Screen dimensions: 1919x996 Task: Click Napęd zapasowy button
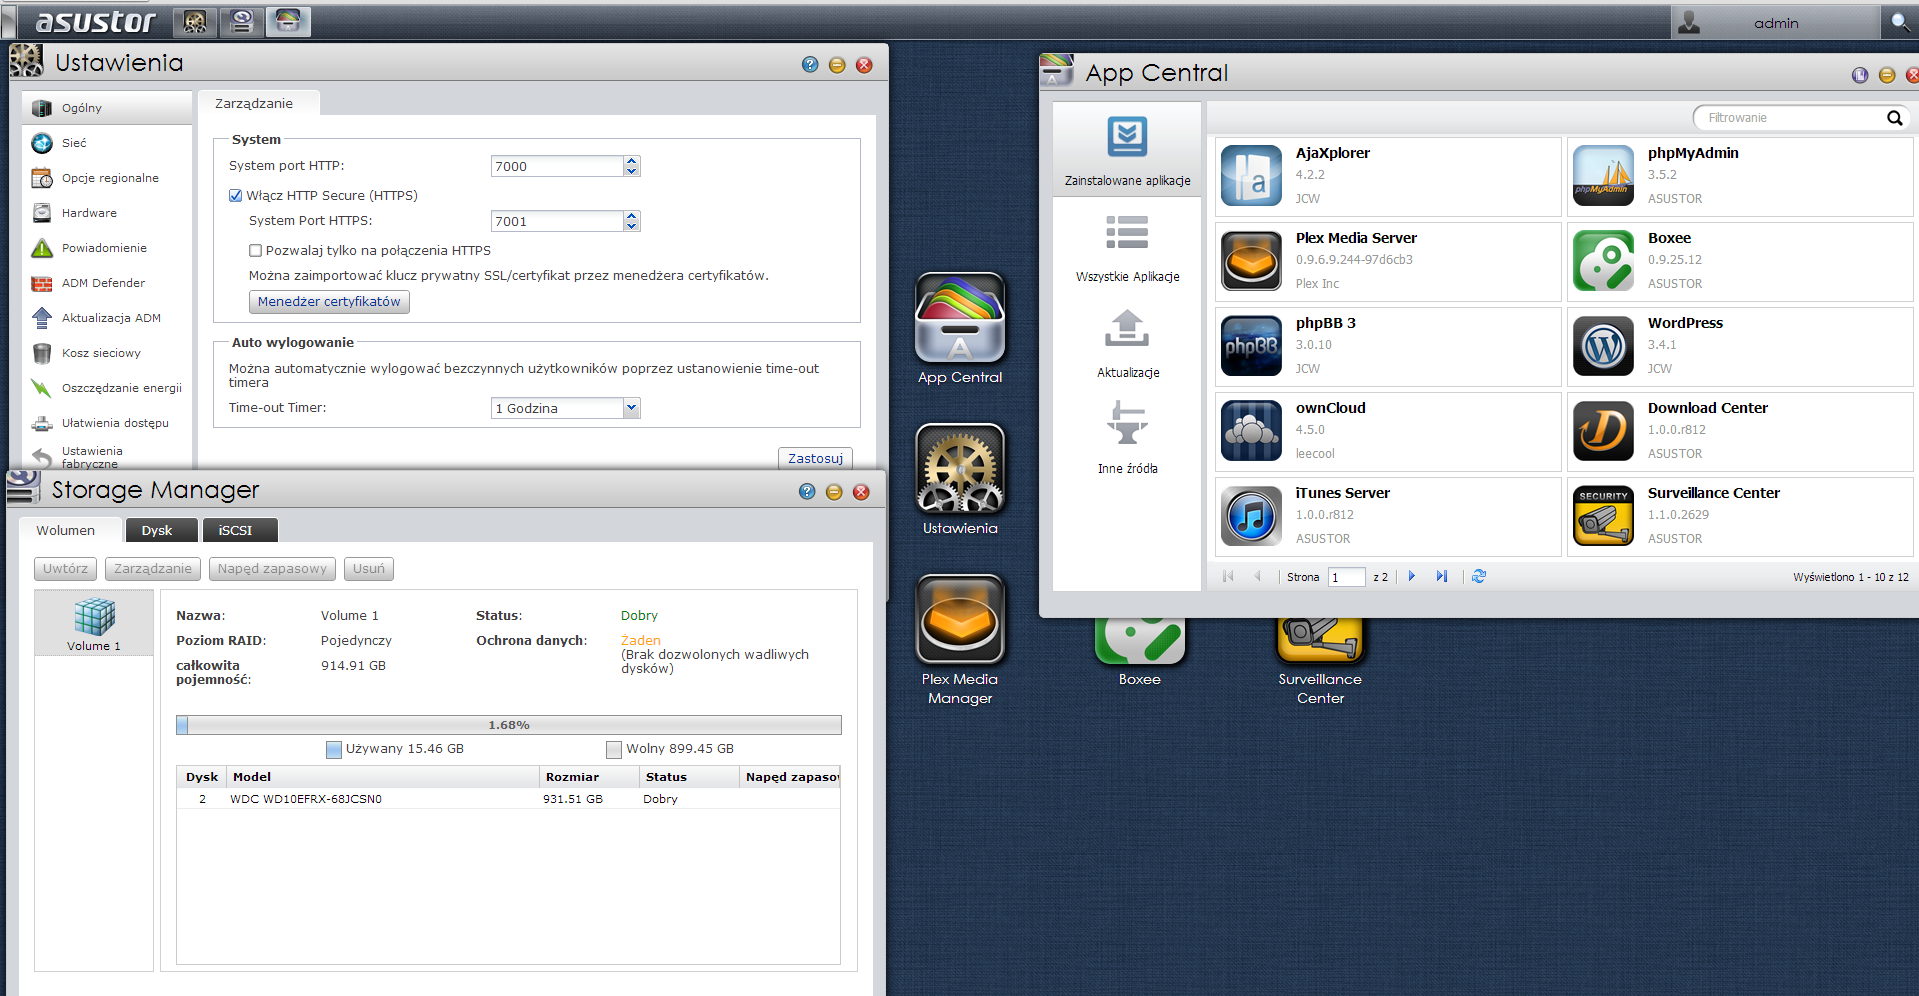tap(272, 569)
